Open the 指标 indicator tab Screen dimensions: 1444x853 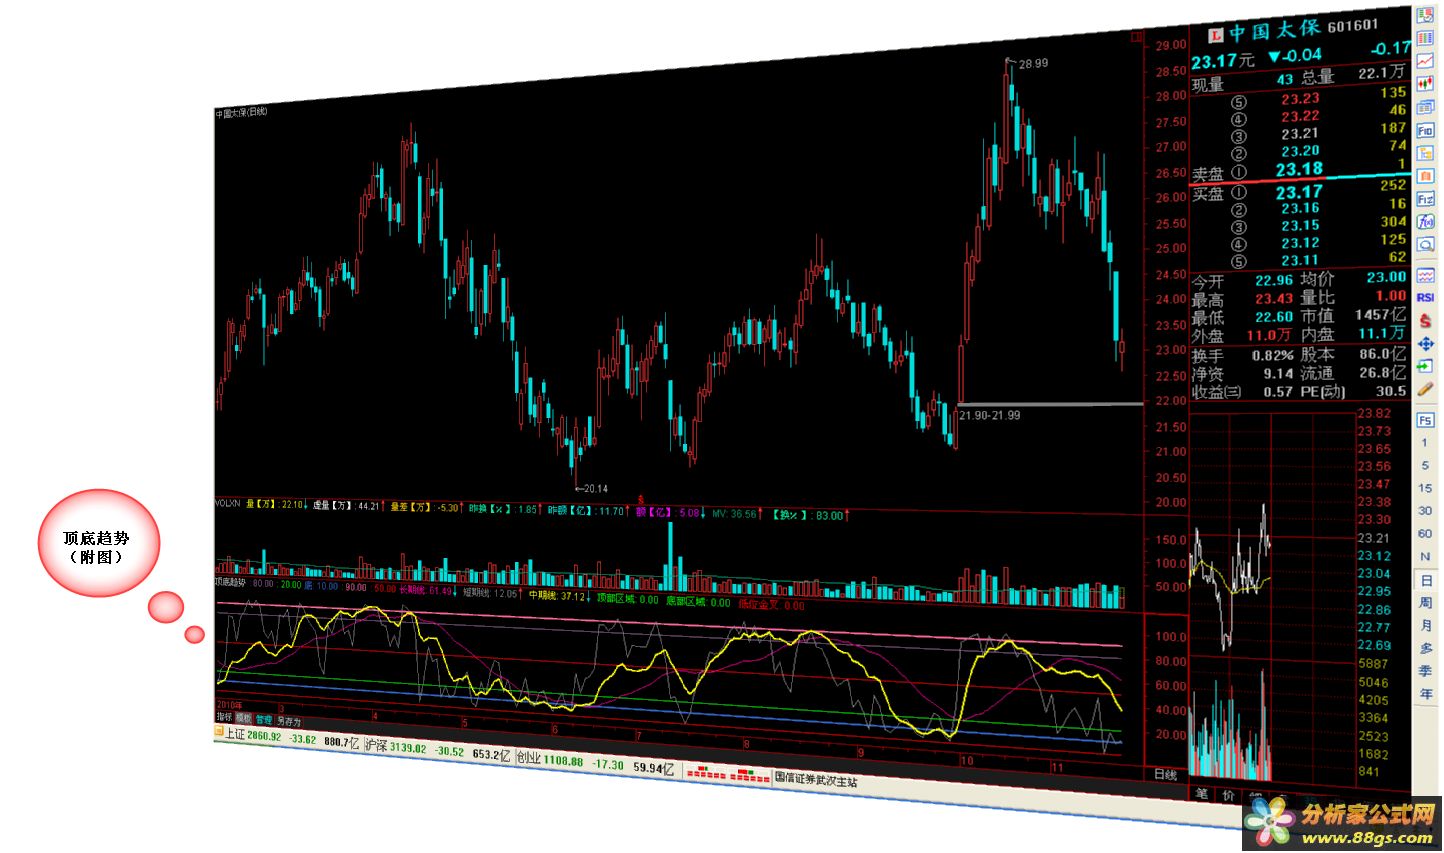click(x=224, y=717)
